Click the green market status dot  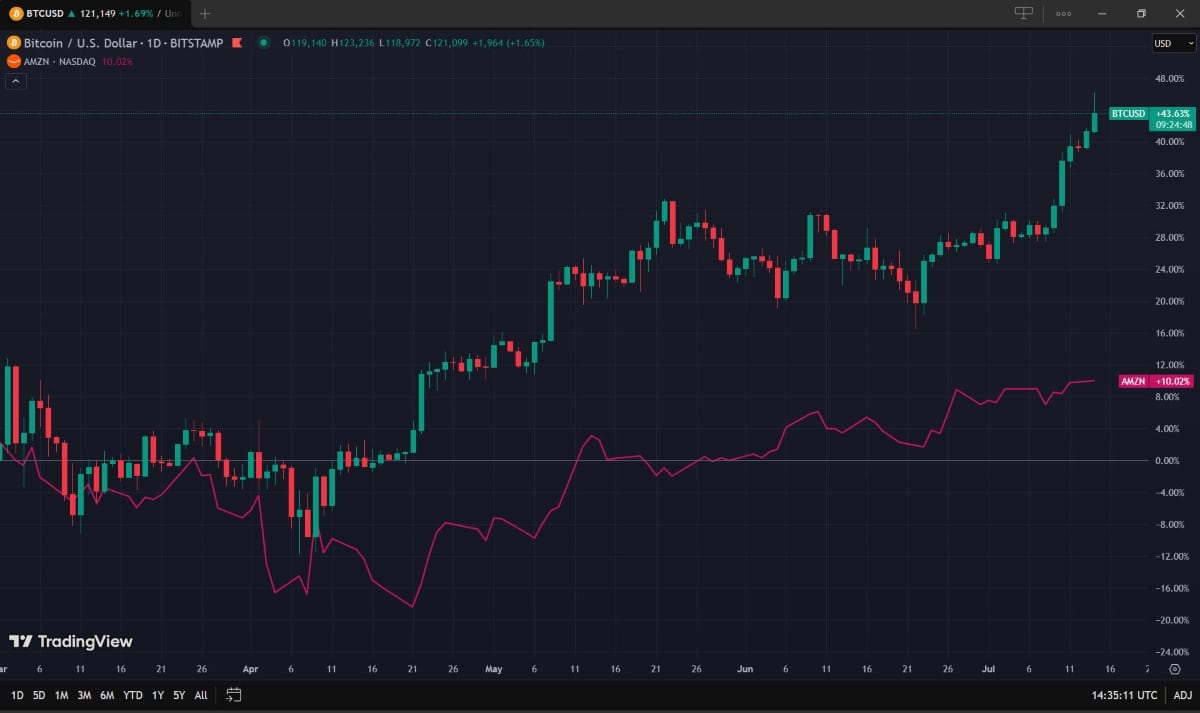[264, 43]
